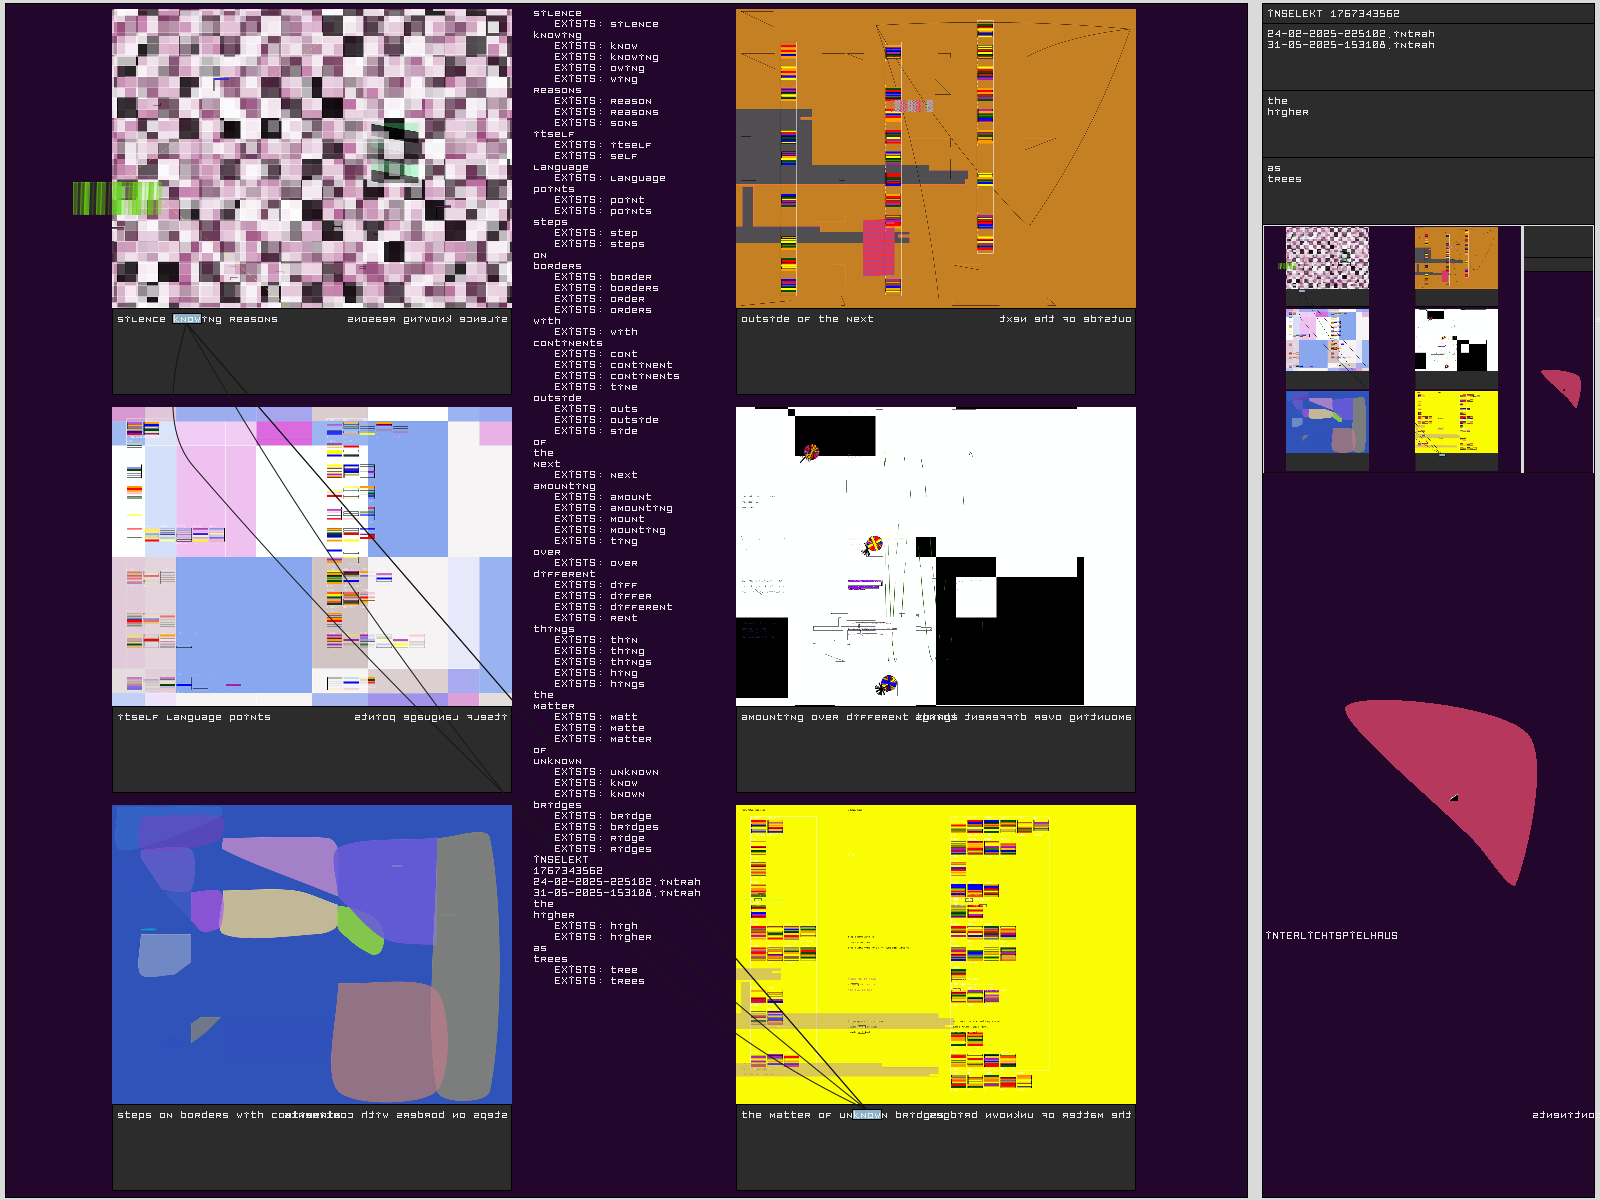Click the highlighted 'know' in the 'silence knowing reasons' caption
The width and height of the screenshot is (1600, 1200).
point(187,319)
